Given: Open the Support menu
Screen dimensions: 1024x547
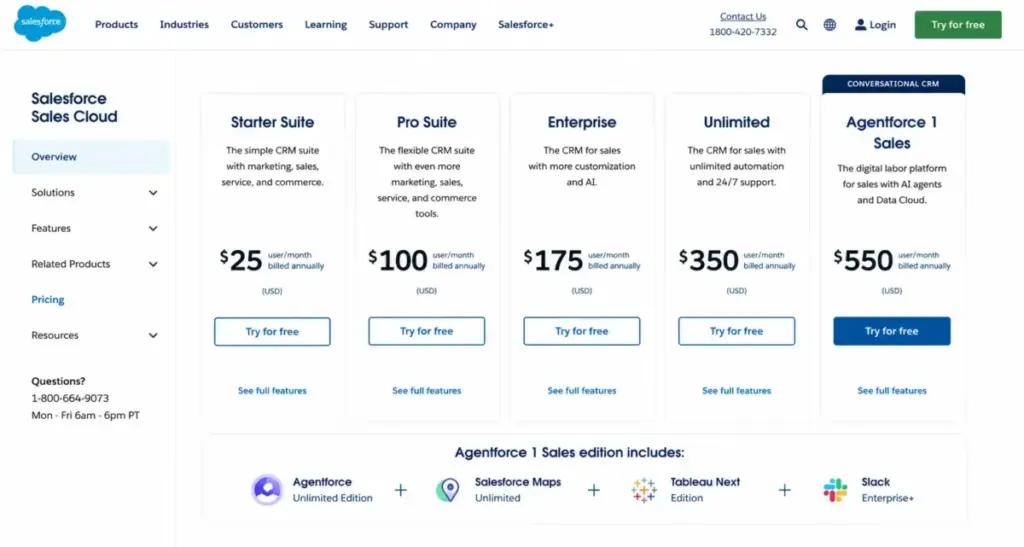Looking at the screenshot, I should 388,25.
